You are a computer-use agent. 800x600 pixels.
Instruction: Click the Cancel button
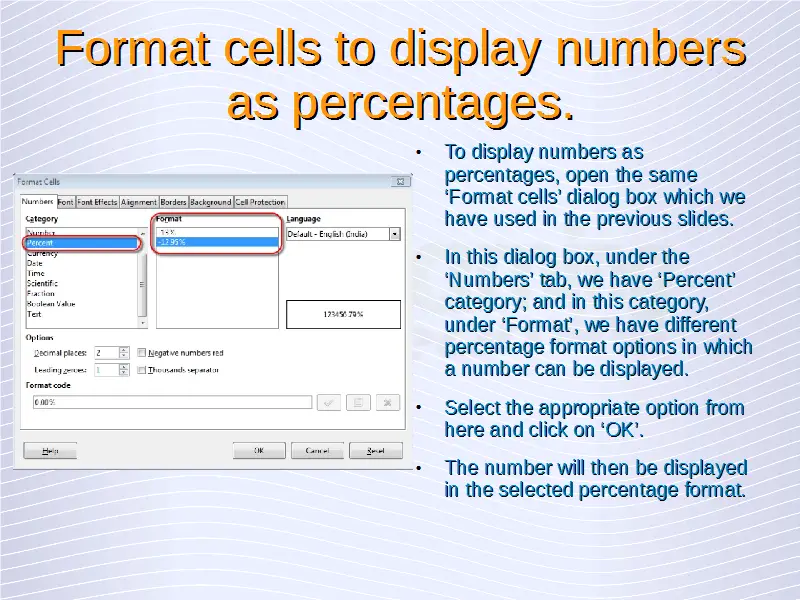(316, 451)
